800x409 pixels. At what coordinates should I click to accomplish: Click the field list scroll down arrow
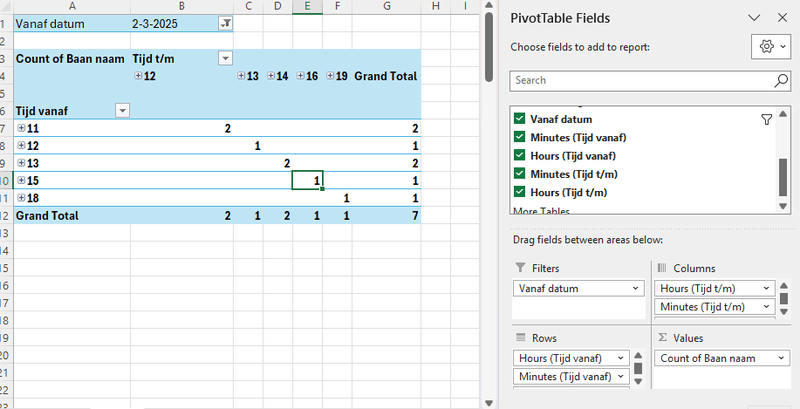click(783, 206)
